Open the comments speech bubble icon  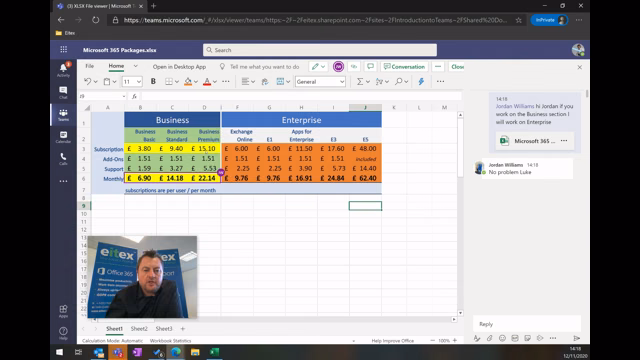coord(370,67)
